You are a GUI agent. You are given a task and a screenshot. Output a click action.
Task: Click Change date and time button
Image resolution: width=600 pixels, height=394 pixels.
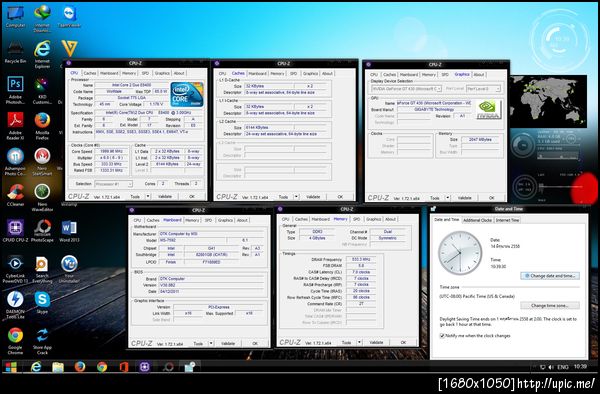[550, 276]
